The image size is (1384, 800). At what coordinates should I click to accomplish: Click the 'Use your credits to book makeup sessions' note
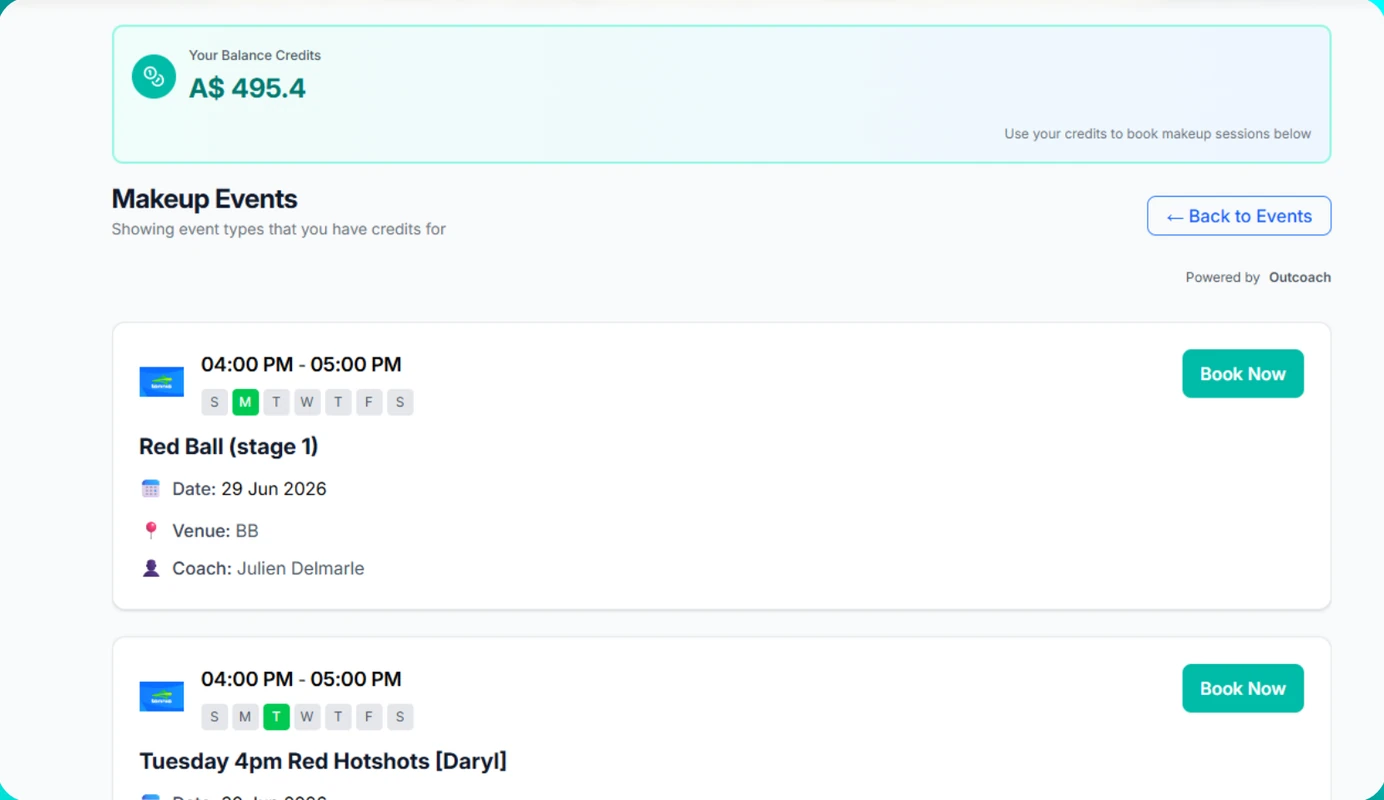point(1157,134)
